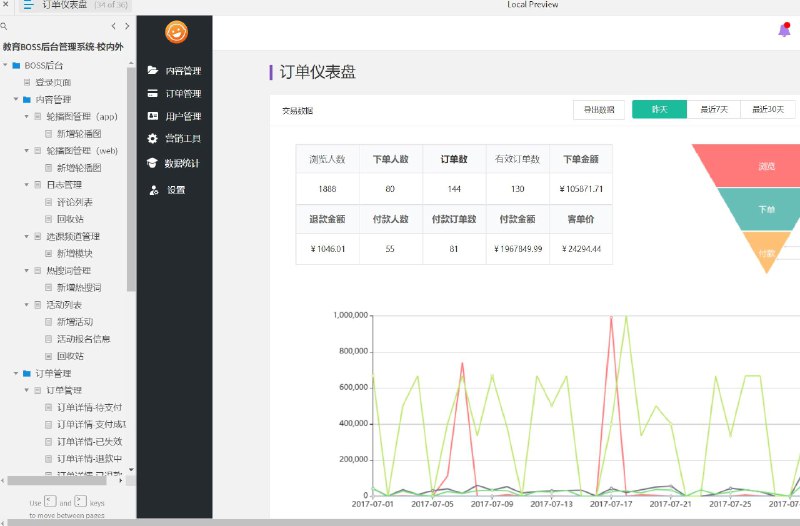The width and height of the screenshot is (800, 526).
Task: Collapse the 日志管理 tree arrow
Action: (27, 185)
